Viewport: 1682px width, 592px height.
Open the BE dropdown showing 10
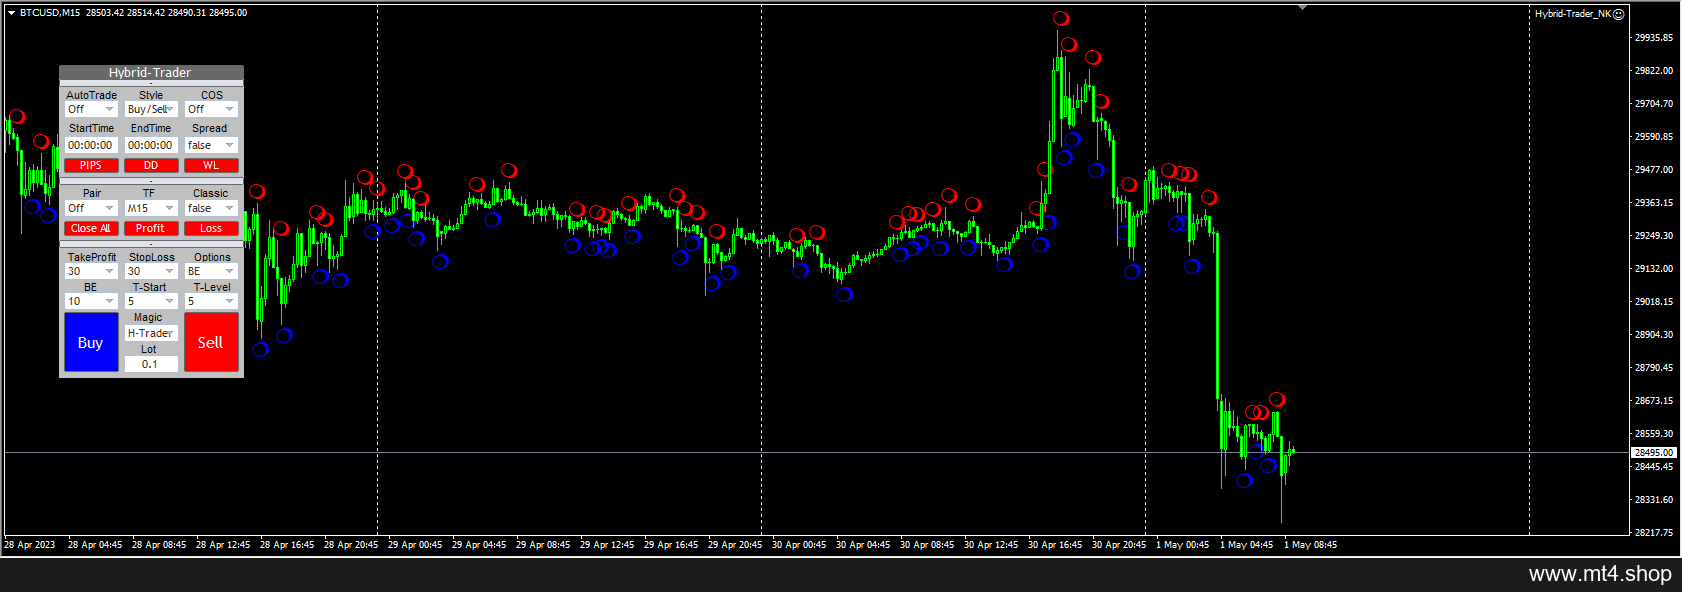(x=91, y=301)
